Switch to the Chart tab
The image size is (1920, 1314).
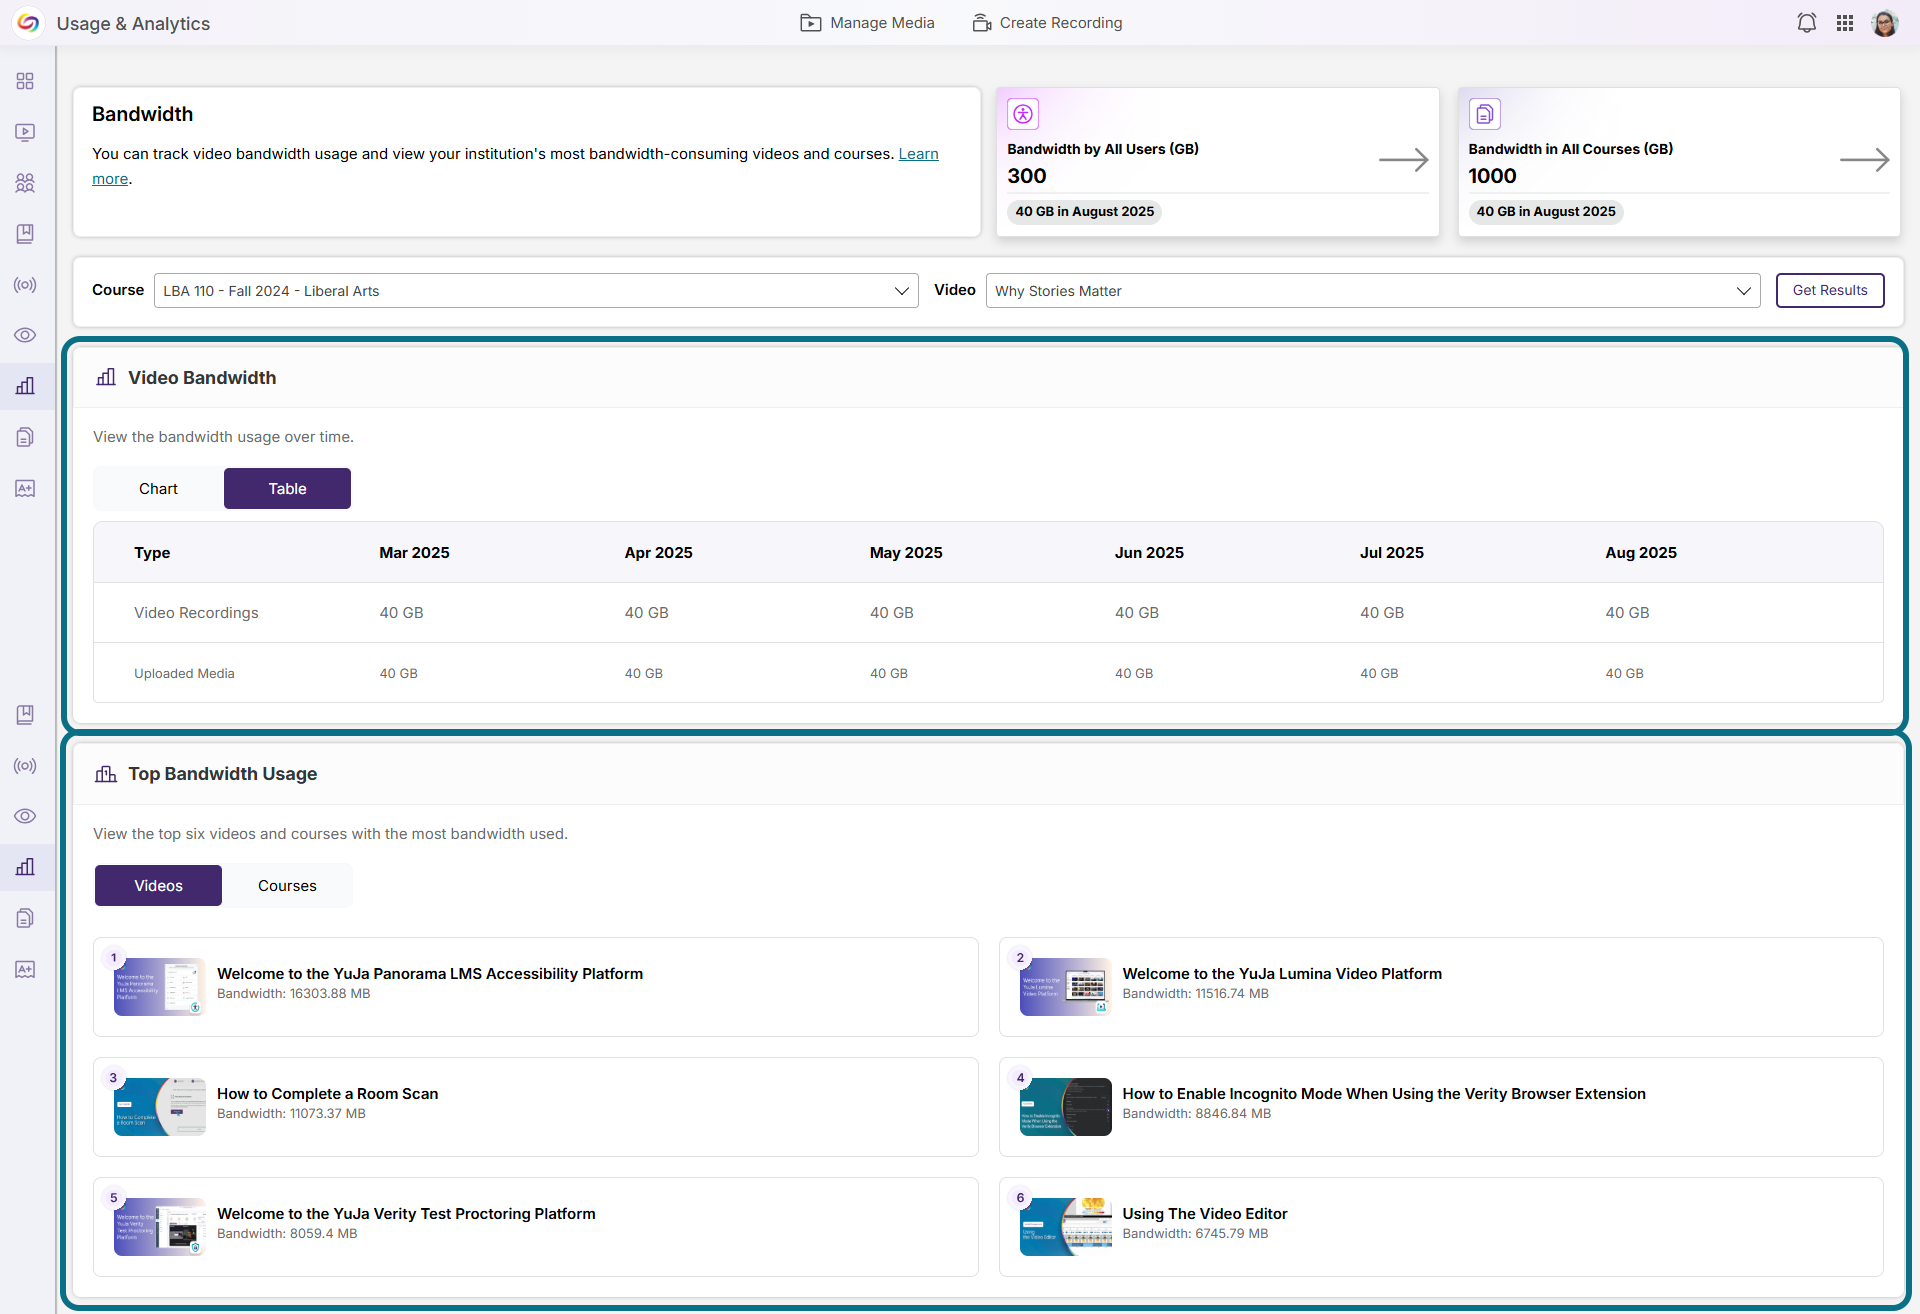point(158,489)
